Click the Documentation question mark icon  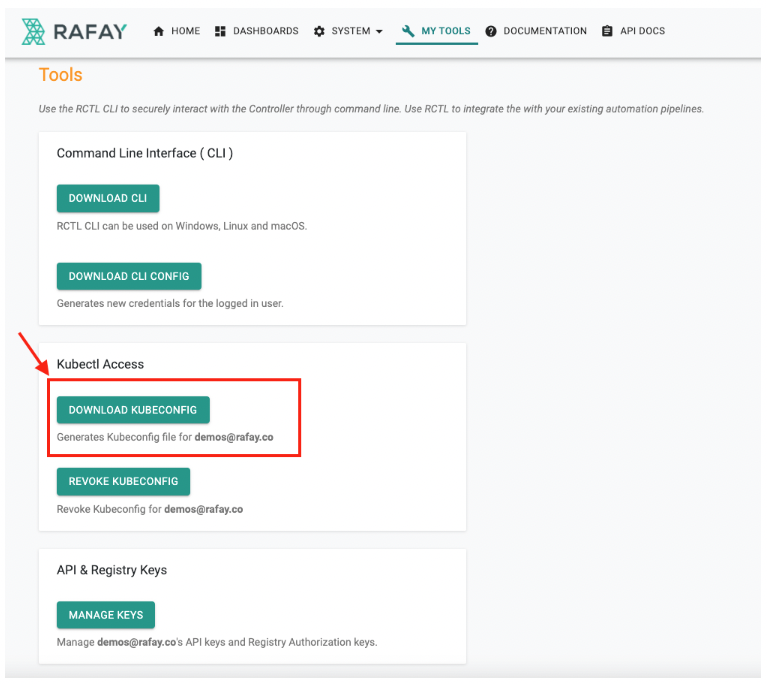[x=491, y=32]
